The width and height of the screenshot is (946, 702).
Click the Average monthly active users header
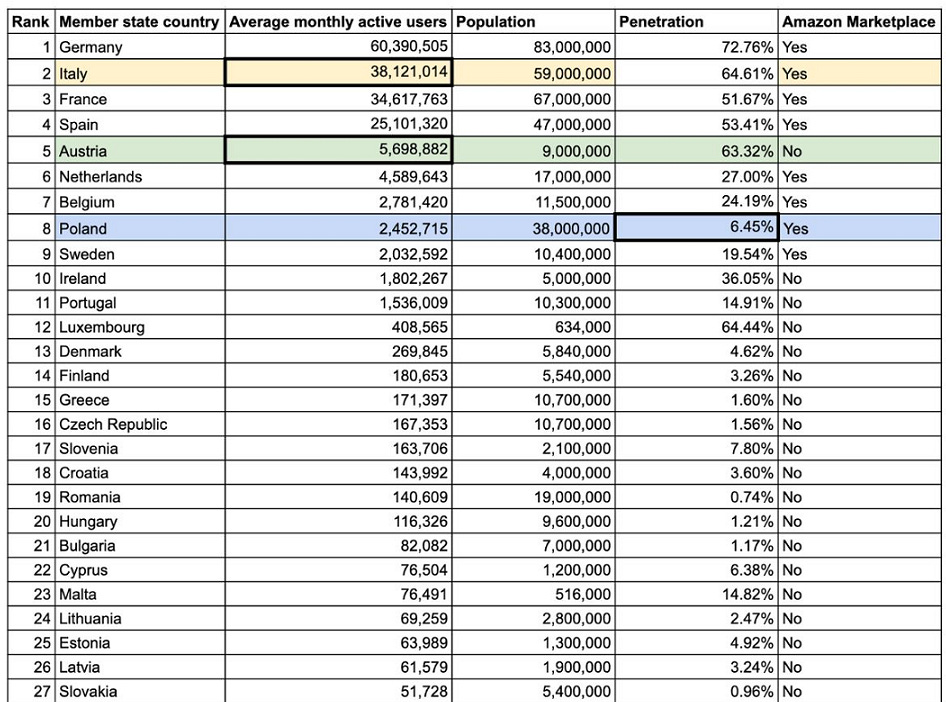(338, 22)
